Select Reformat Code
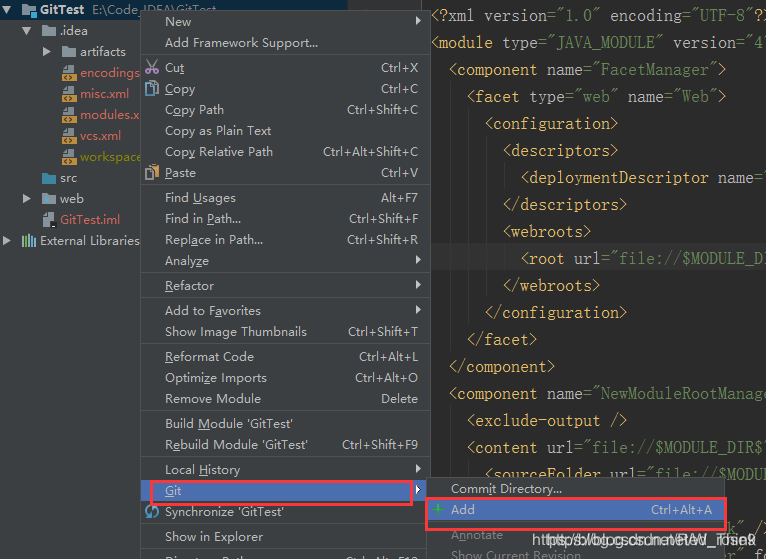766x559 pixels. point(285,357)
